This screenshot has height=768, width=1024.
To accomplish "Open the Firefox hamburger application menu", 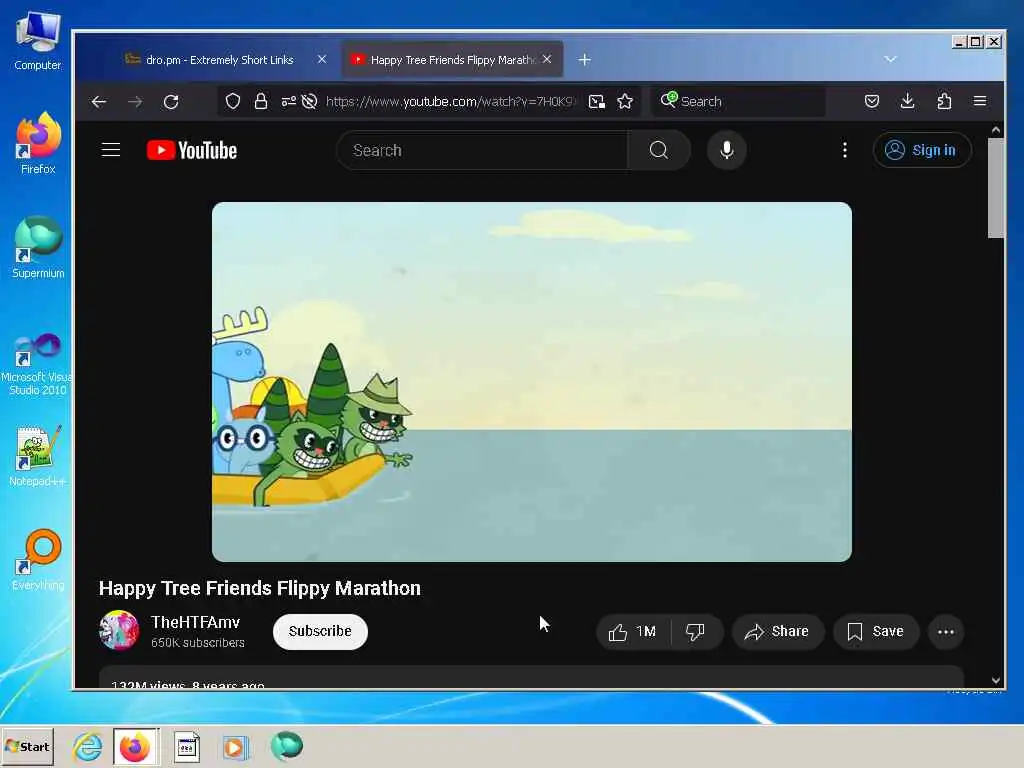I will coord(980,101).
